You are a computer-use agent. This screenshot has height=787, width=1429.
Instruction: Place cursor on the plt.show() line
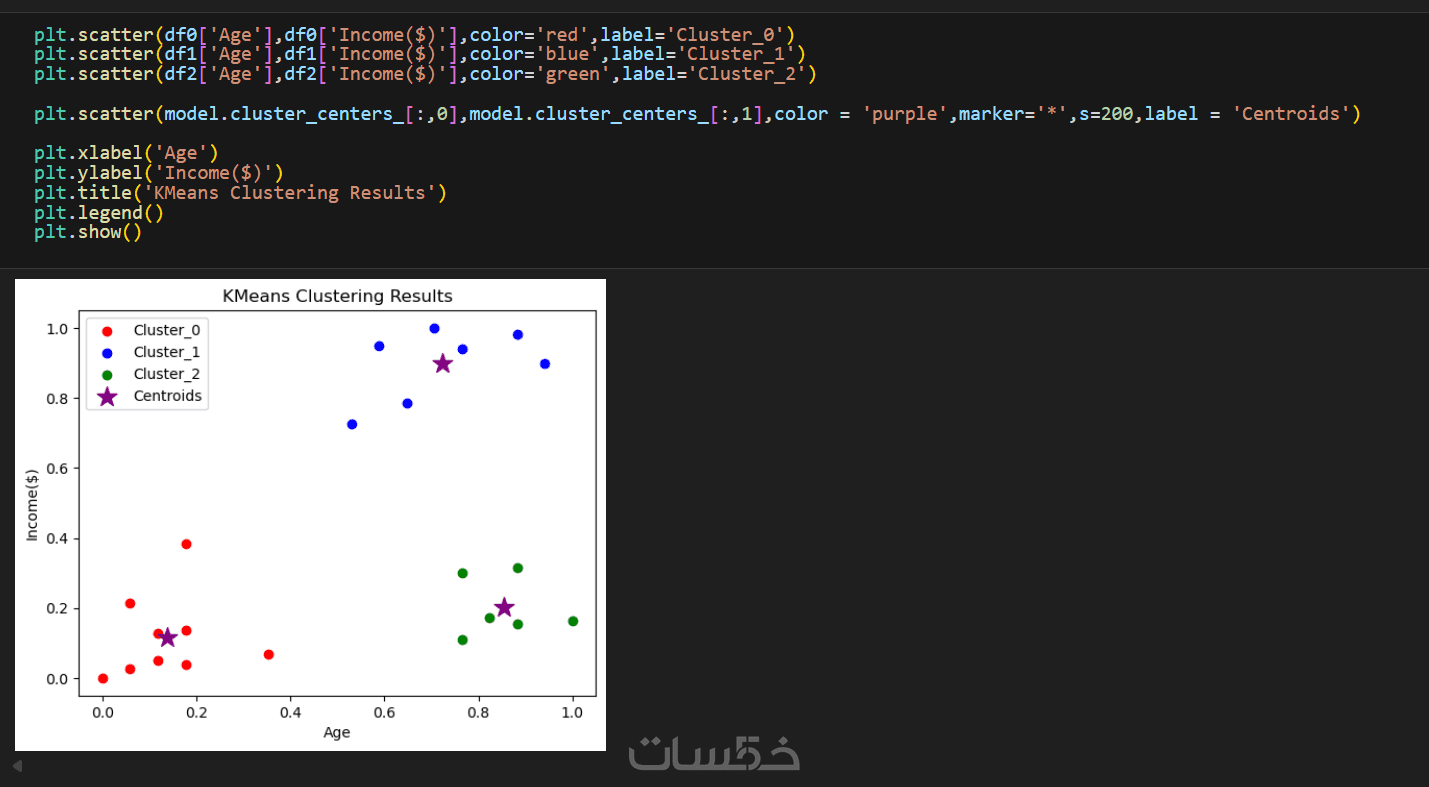(88, 232)
